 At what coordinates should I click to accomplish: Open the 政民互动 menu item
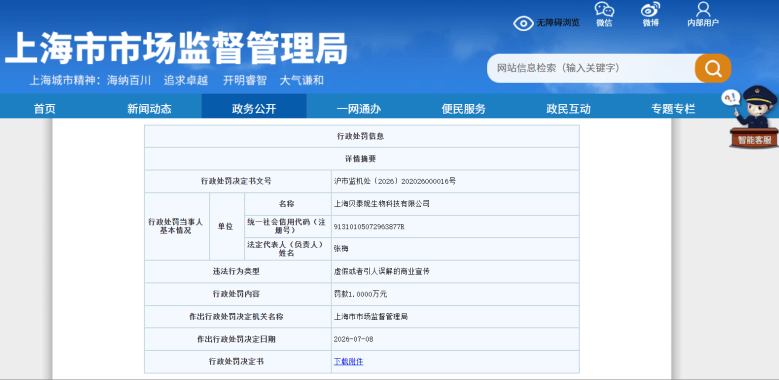[x=568, y=109]
